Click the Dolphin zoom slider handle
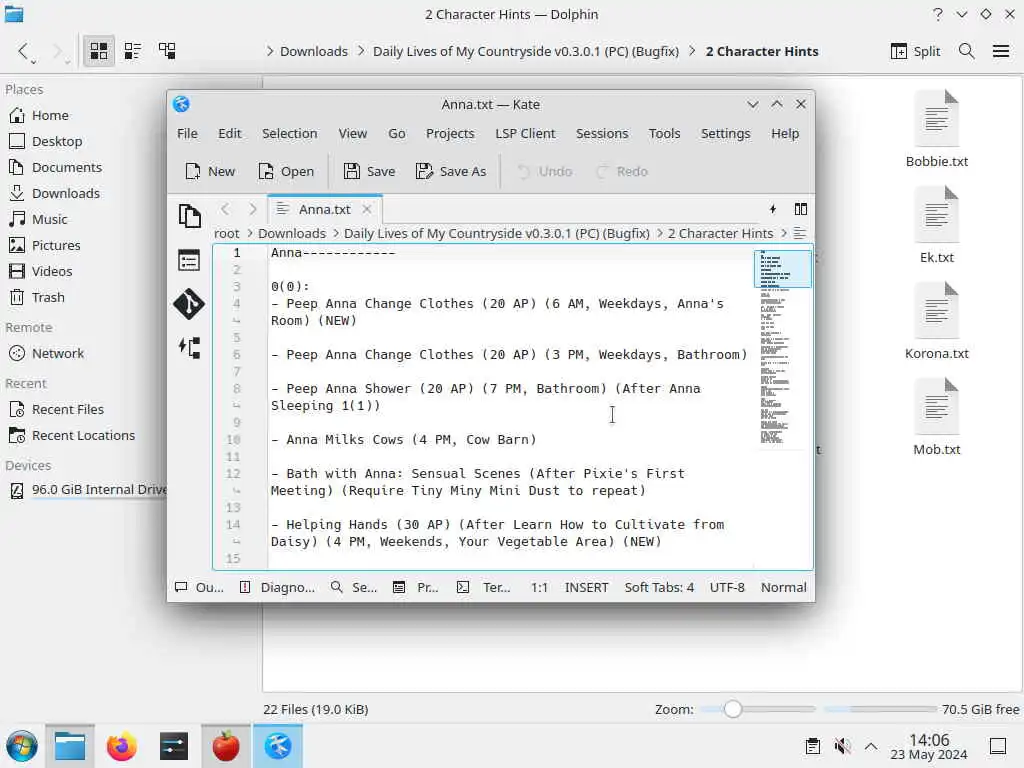The height and width of the screenshot is (768, 1024). tap(733, 709)
